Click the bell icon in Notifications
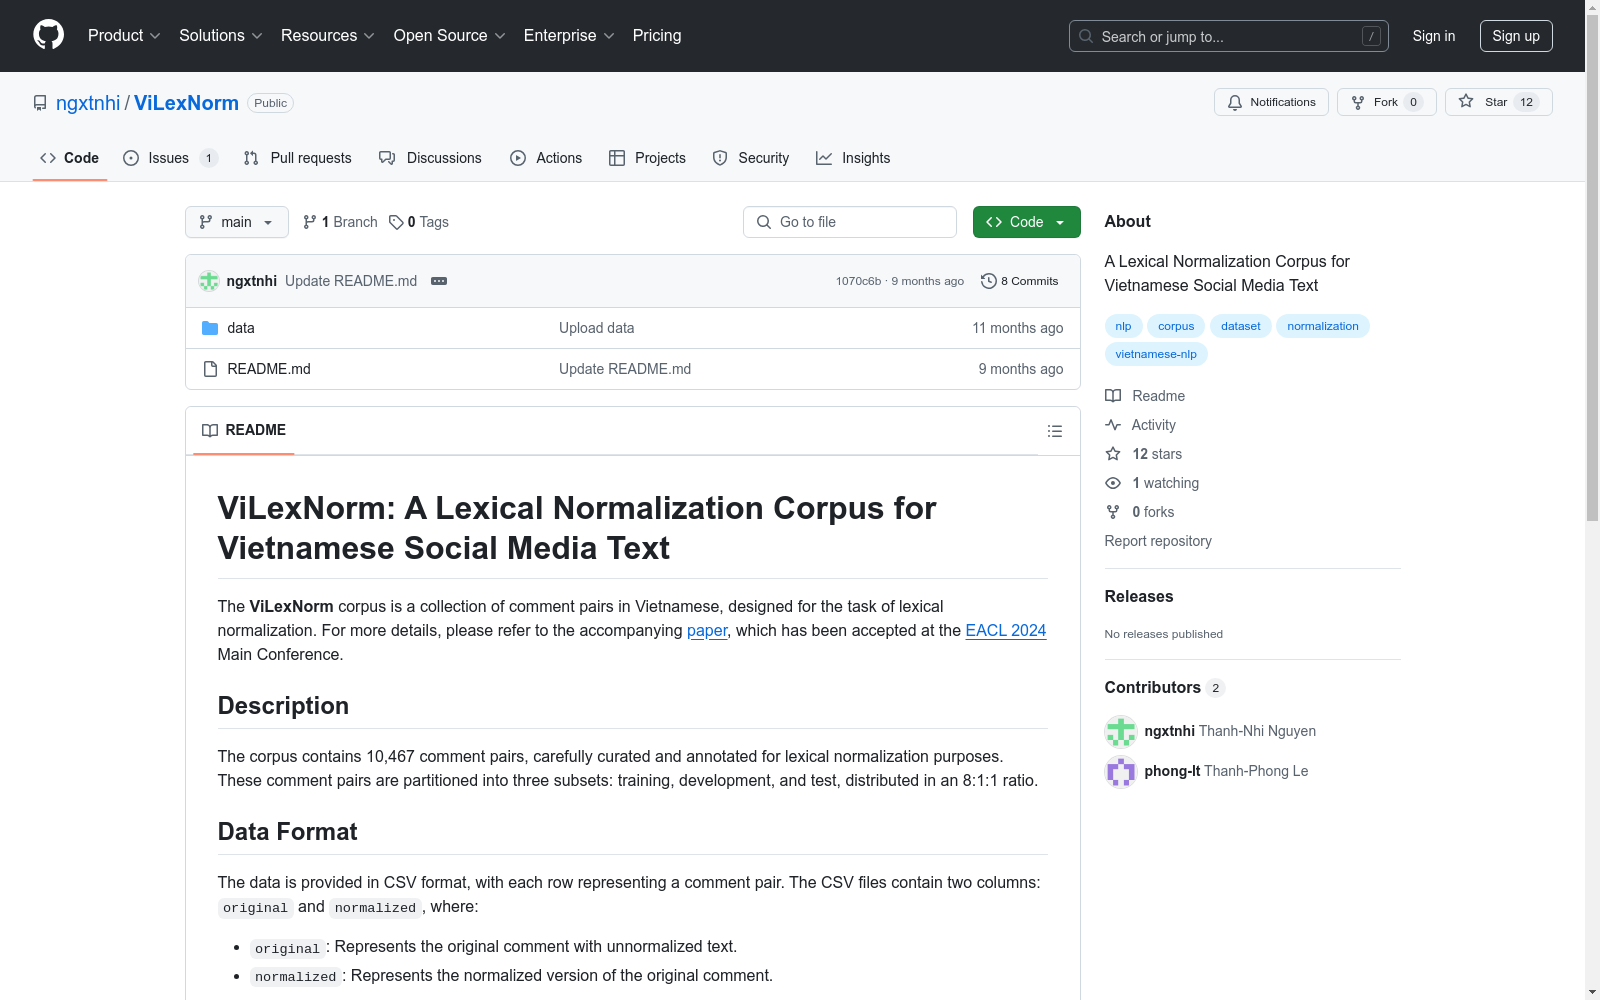The image size is (1600, 1000). click(x=1235, y=102)
